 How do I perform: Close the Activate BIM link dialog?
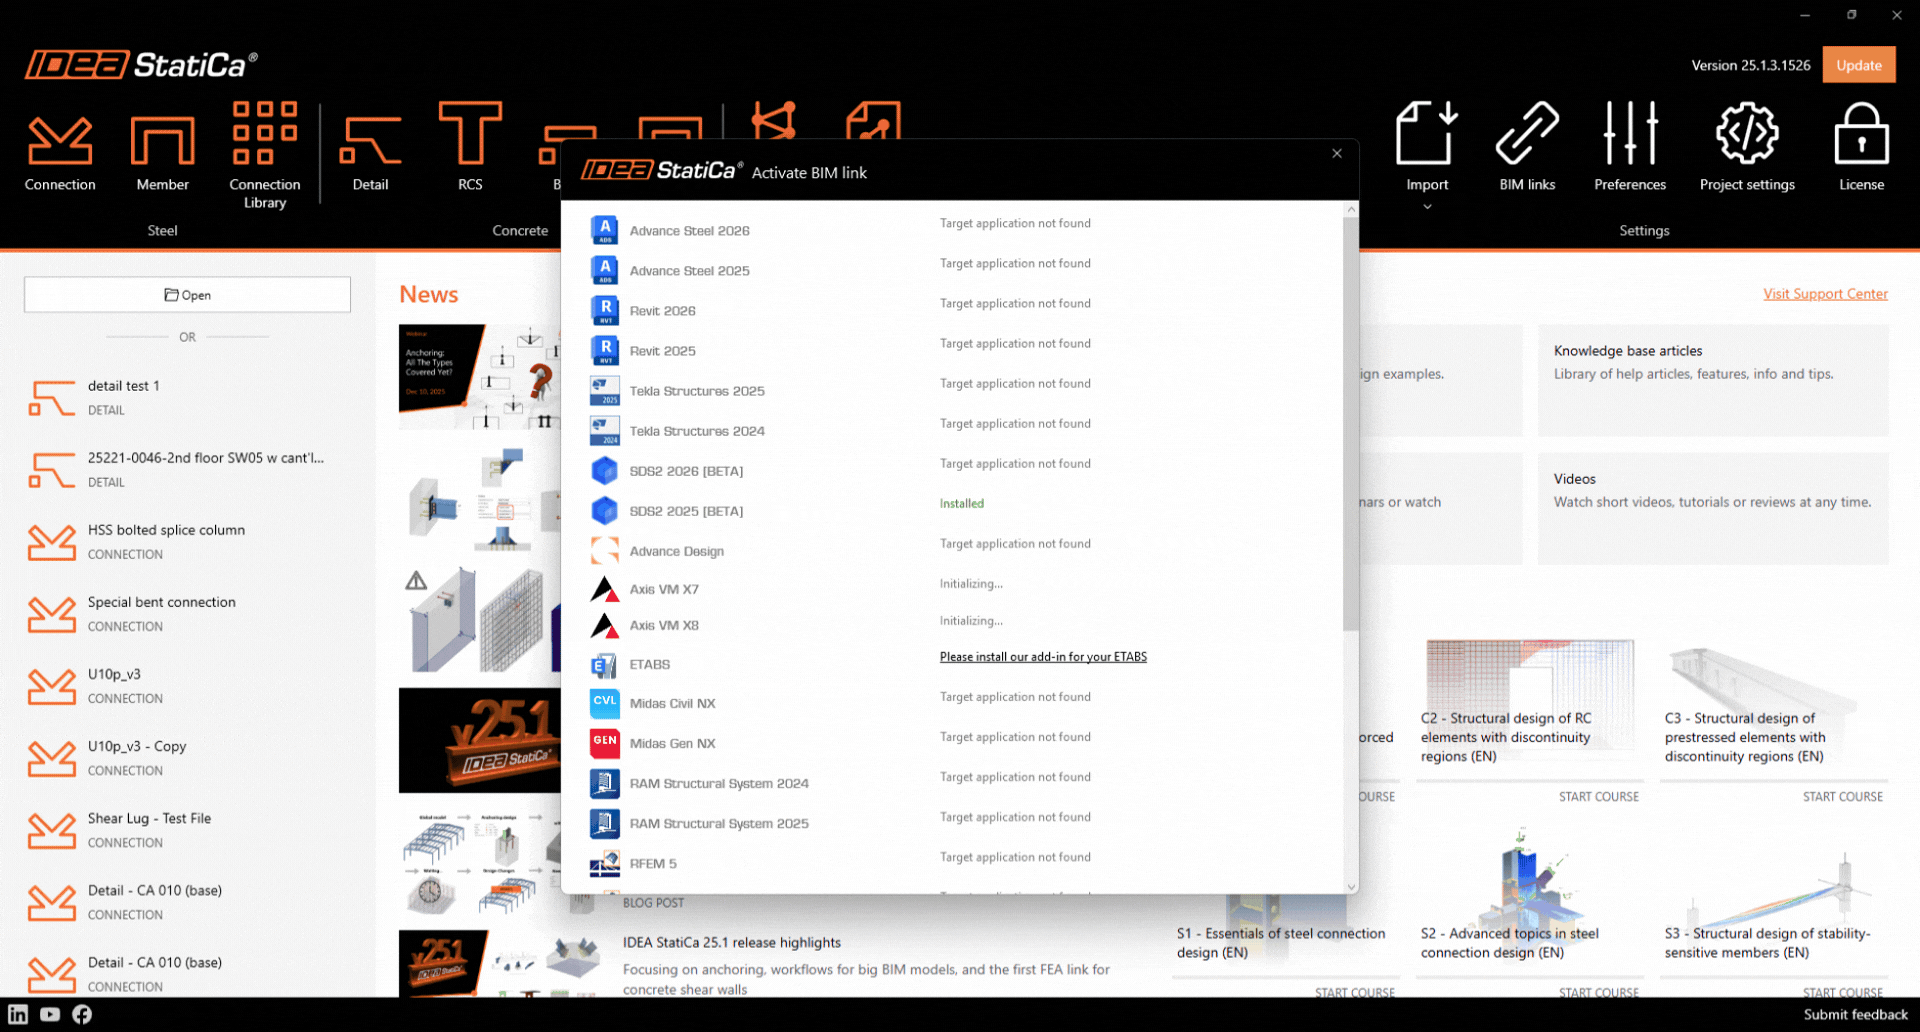click(x=1337, y=153)
